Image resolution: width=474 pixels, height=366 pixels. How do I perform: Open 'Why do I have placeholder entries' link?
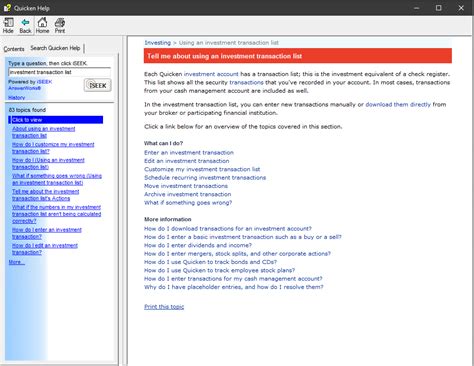point(234,287)
